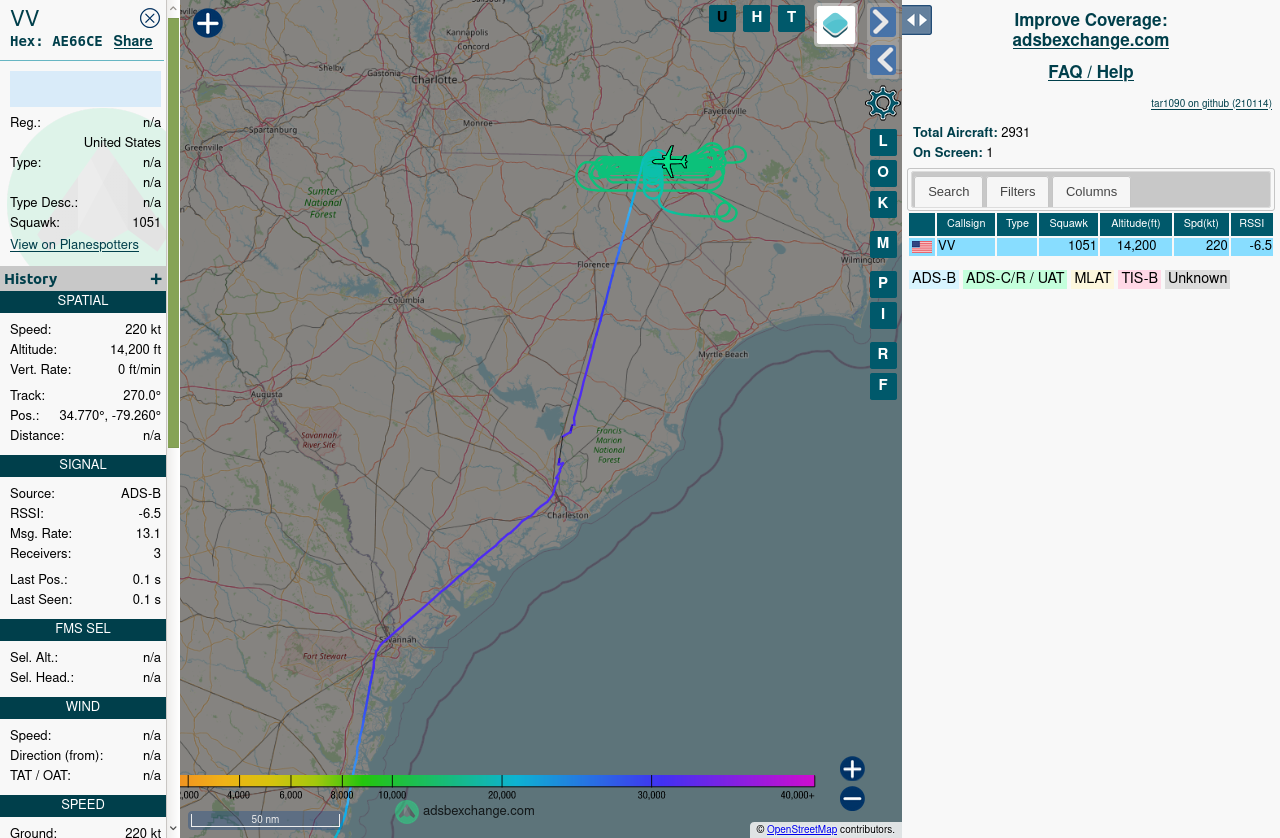This screenshot has height=838, width=1280.
Task: Click the TIS-B legend label
Action: tap(1139, 279)
